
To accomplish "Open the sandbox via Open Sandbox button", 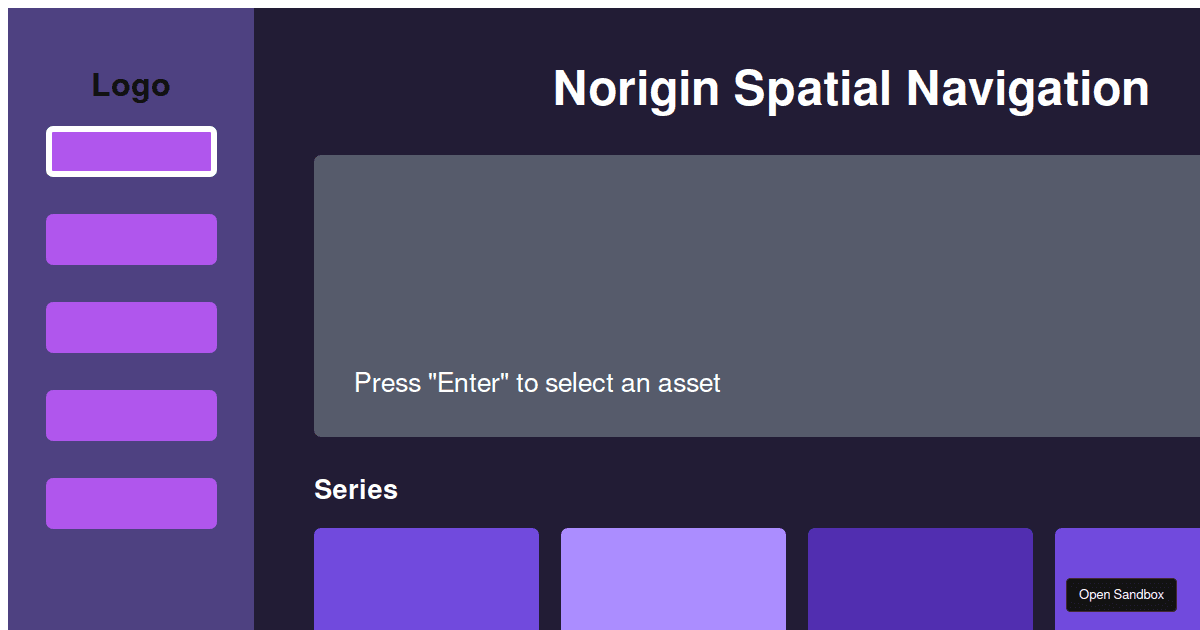I will point(1121,594).
